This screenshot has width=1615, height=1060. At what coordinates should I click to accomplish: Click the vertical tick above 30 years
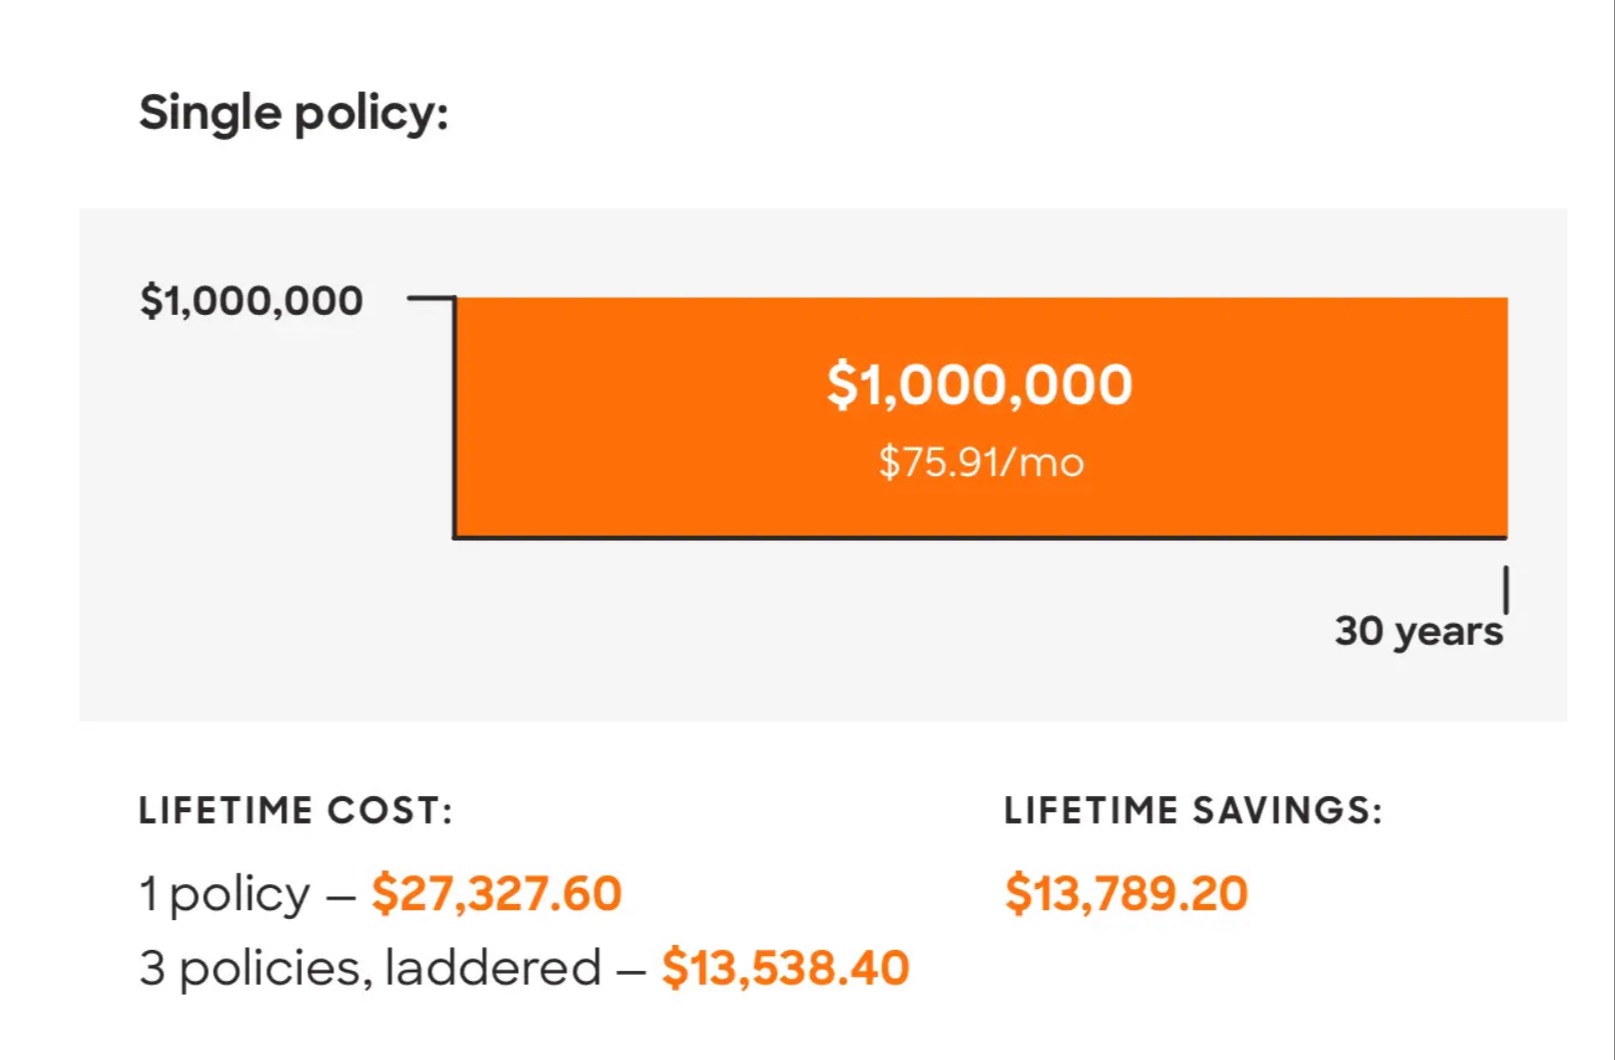pyautogui.click(x=1506, y=589)
